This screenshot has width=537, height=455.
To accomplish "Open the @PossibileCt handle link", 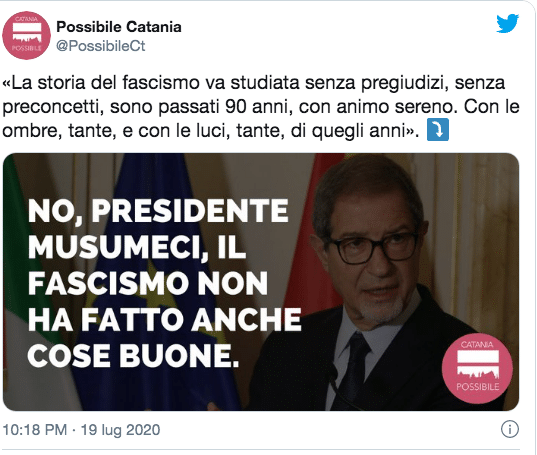I will click(101, 46).
